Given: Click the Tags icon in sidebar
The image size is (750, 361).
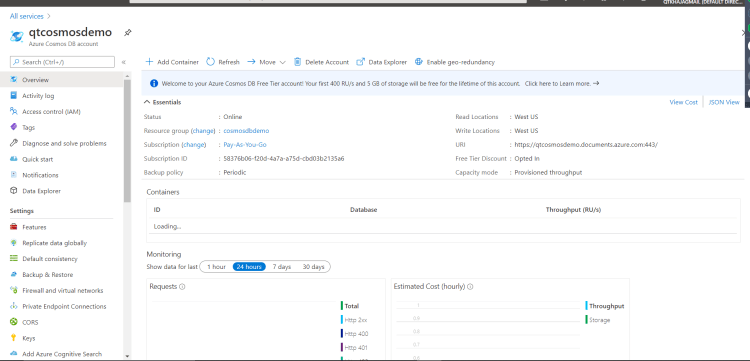Looking at the screenshot, I should tap(14, 127).
